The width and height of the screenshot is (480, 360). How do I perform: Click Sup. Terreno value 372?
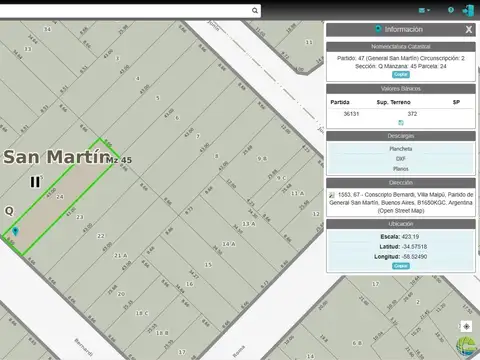[x=412, y=114]
